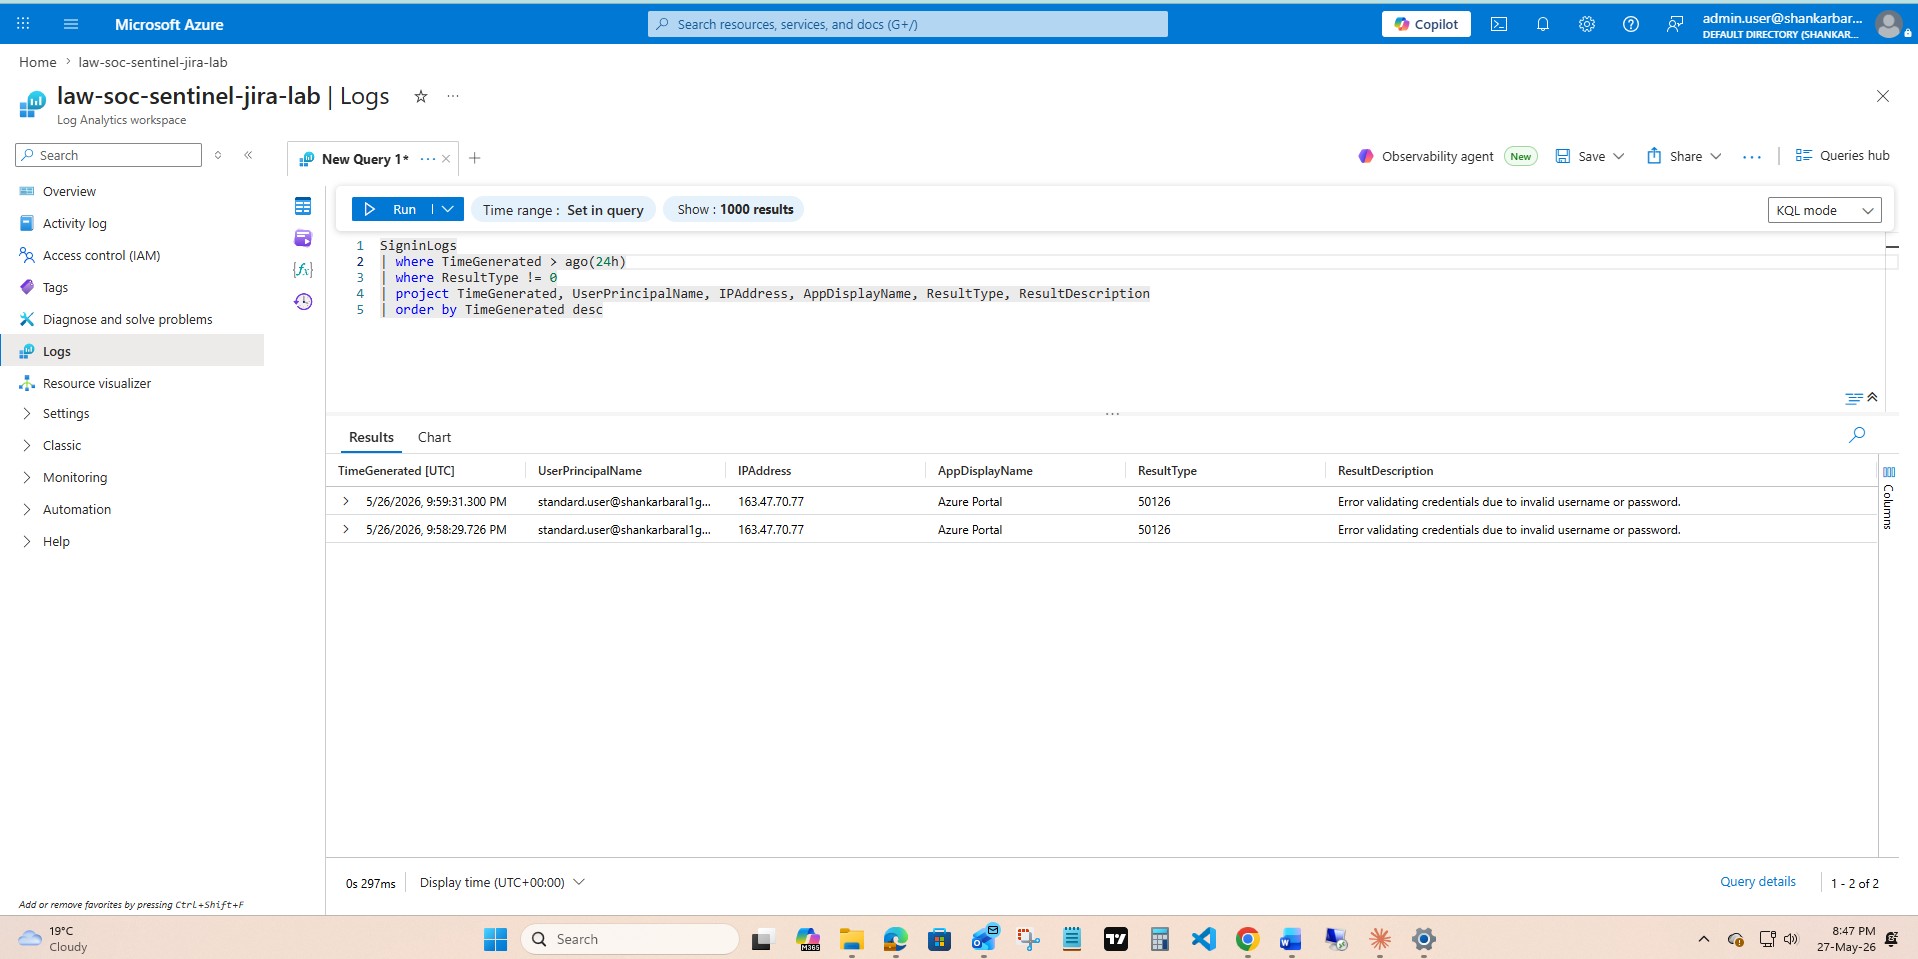
Task: Open the Query history icon
Action: pos(303,302)
